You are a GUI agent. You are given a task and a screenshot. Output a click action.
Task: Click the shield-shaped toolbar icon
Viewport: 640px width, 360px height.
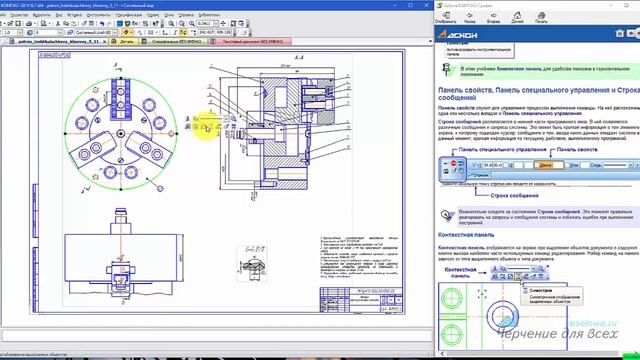coord(127,23)
